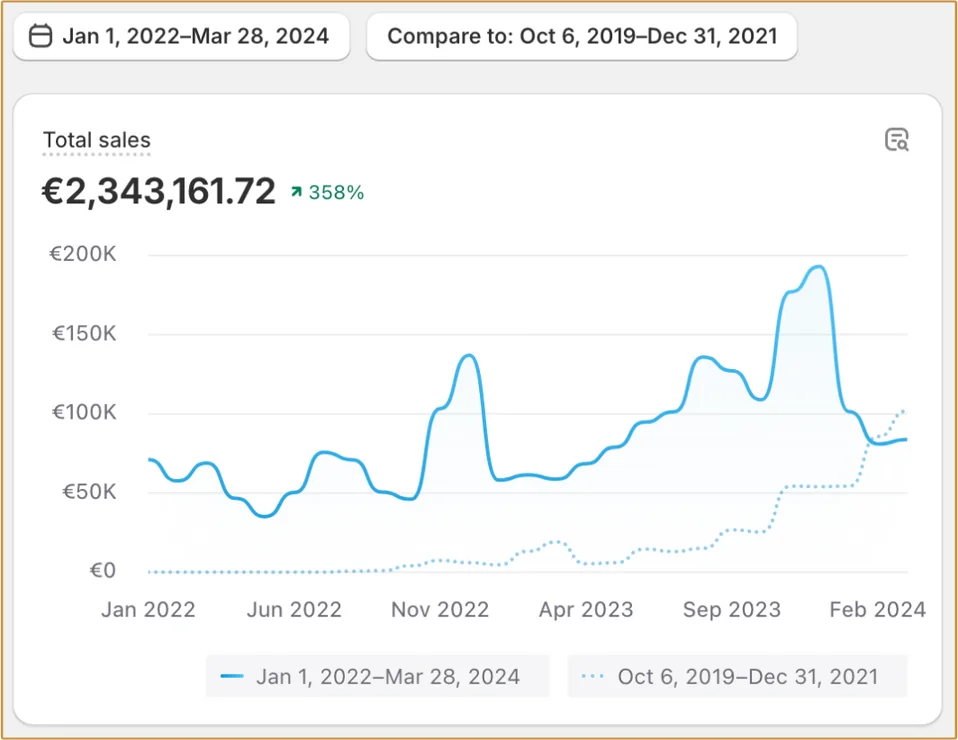Open the Compare to date range selector
958x740 pixels.
coord(582,36)
